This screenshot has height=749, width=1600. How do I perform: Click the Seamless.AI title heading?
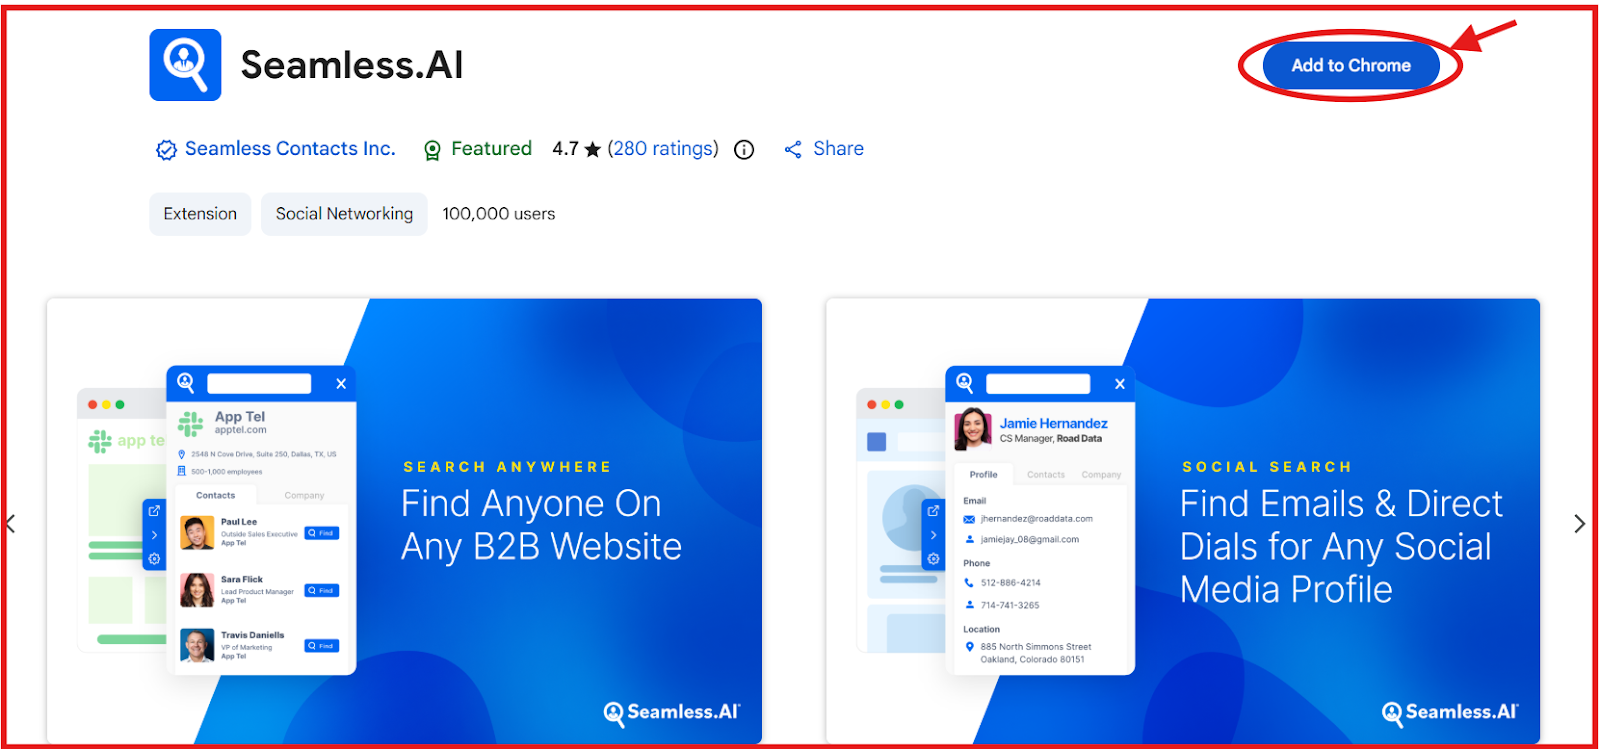(352, 65)
